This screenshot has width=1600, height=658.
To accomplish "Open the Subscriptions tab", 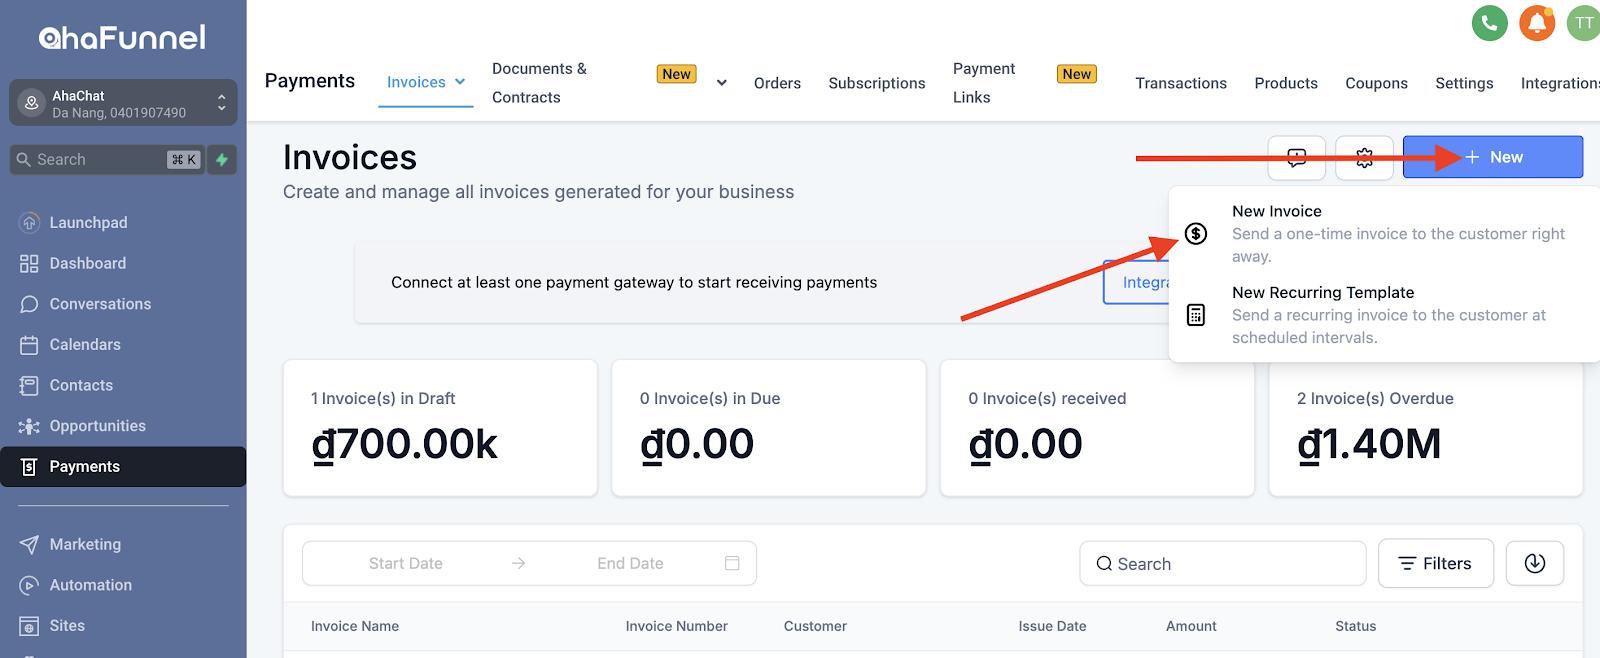I will pyautogui.click(x=877, y=83).
